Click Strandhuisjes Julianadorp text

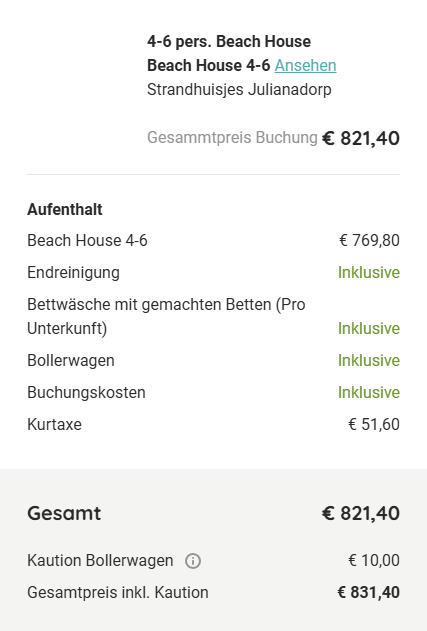coord(239,89)
